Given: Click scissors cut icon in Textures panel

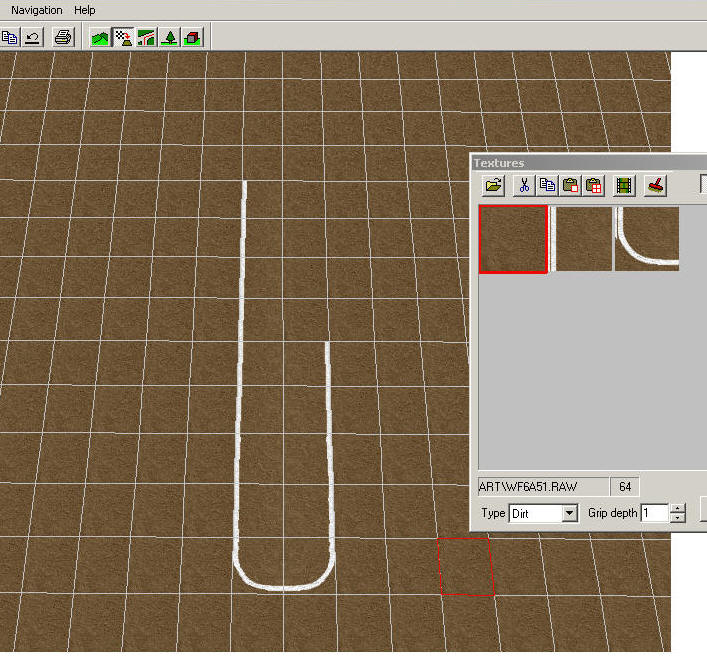Looking at the screenshot, I should click(523, 185).
